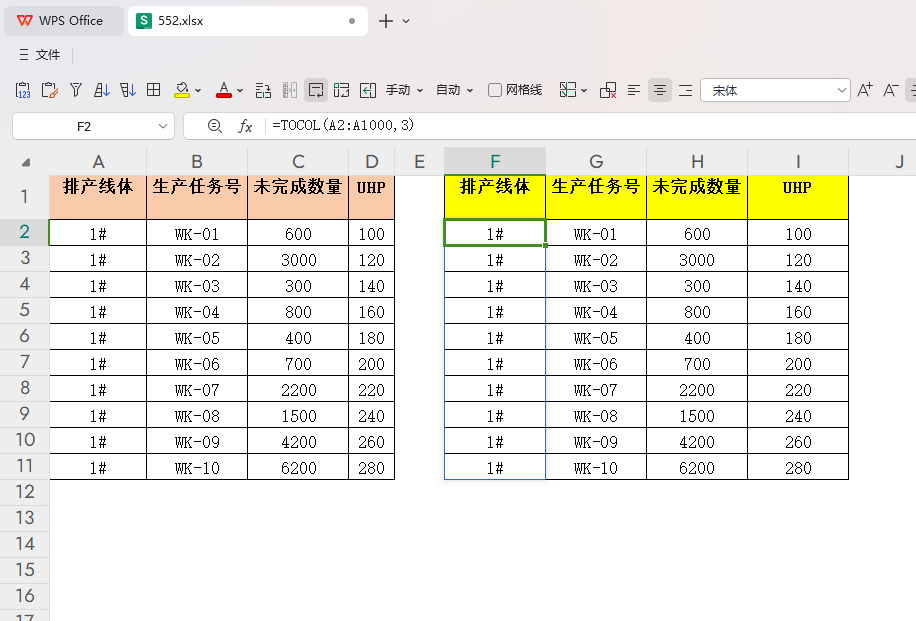Image resolution: width=916 pixels, height=621 pixels.
Task: Click cell I5 containing 160
Action: coord(798,312)
